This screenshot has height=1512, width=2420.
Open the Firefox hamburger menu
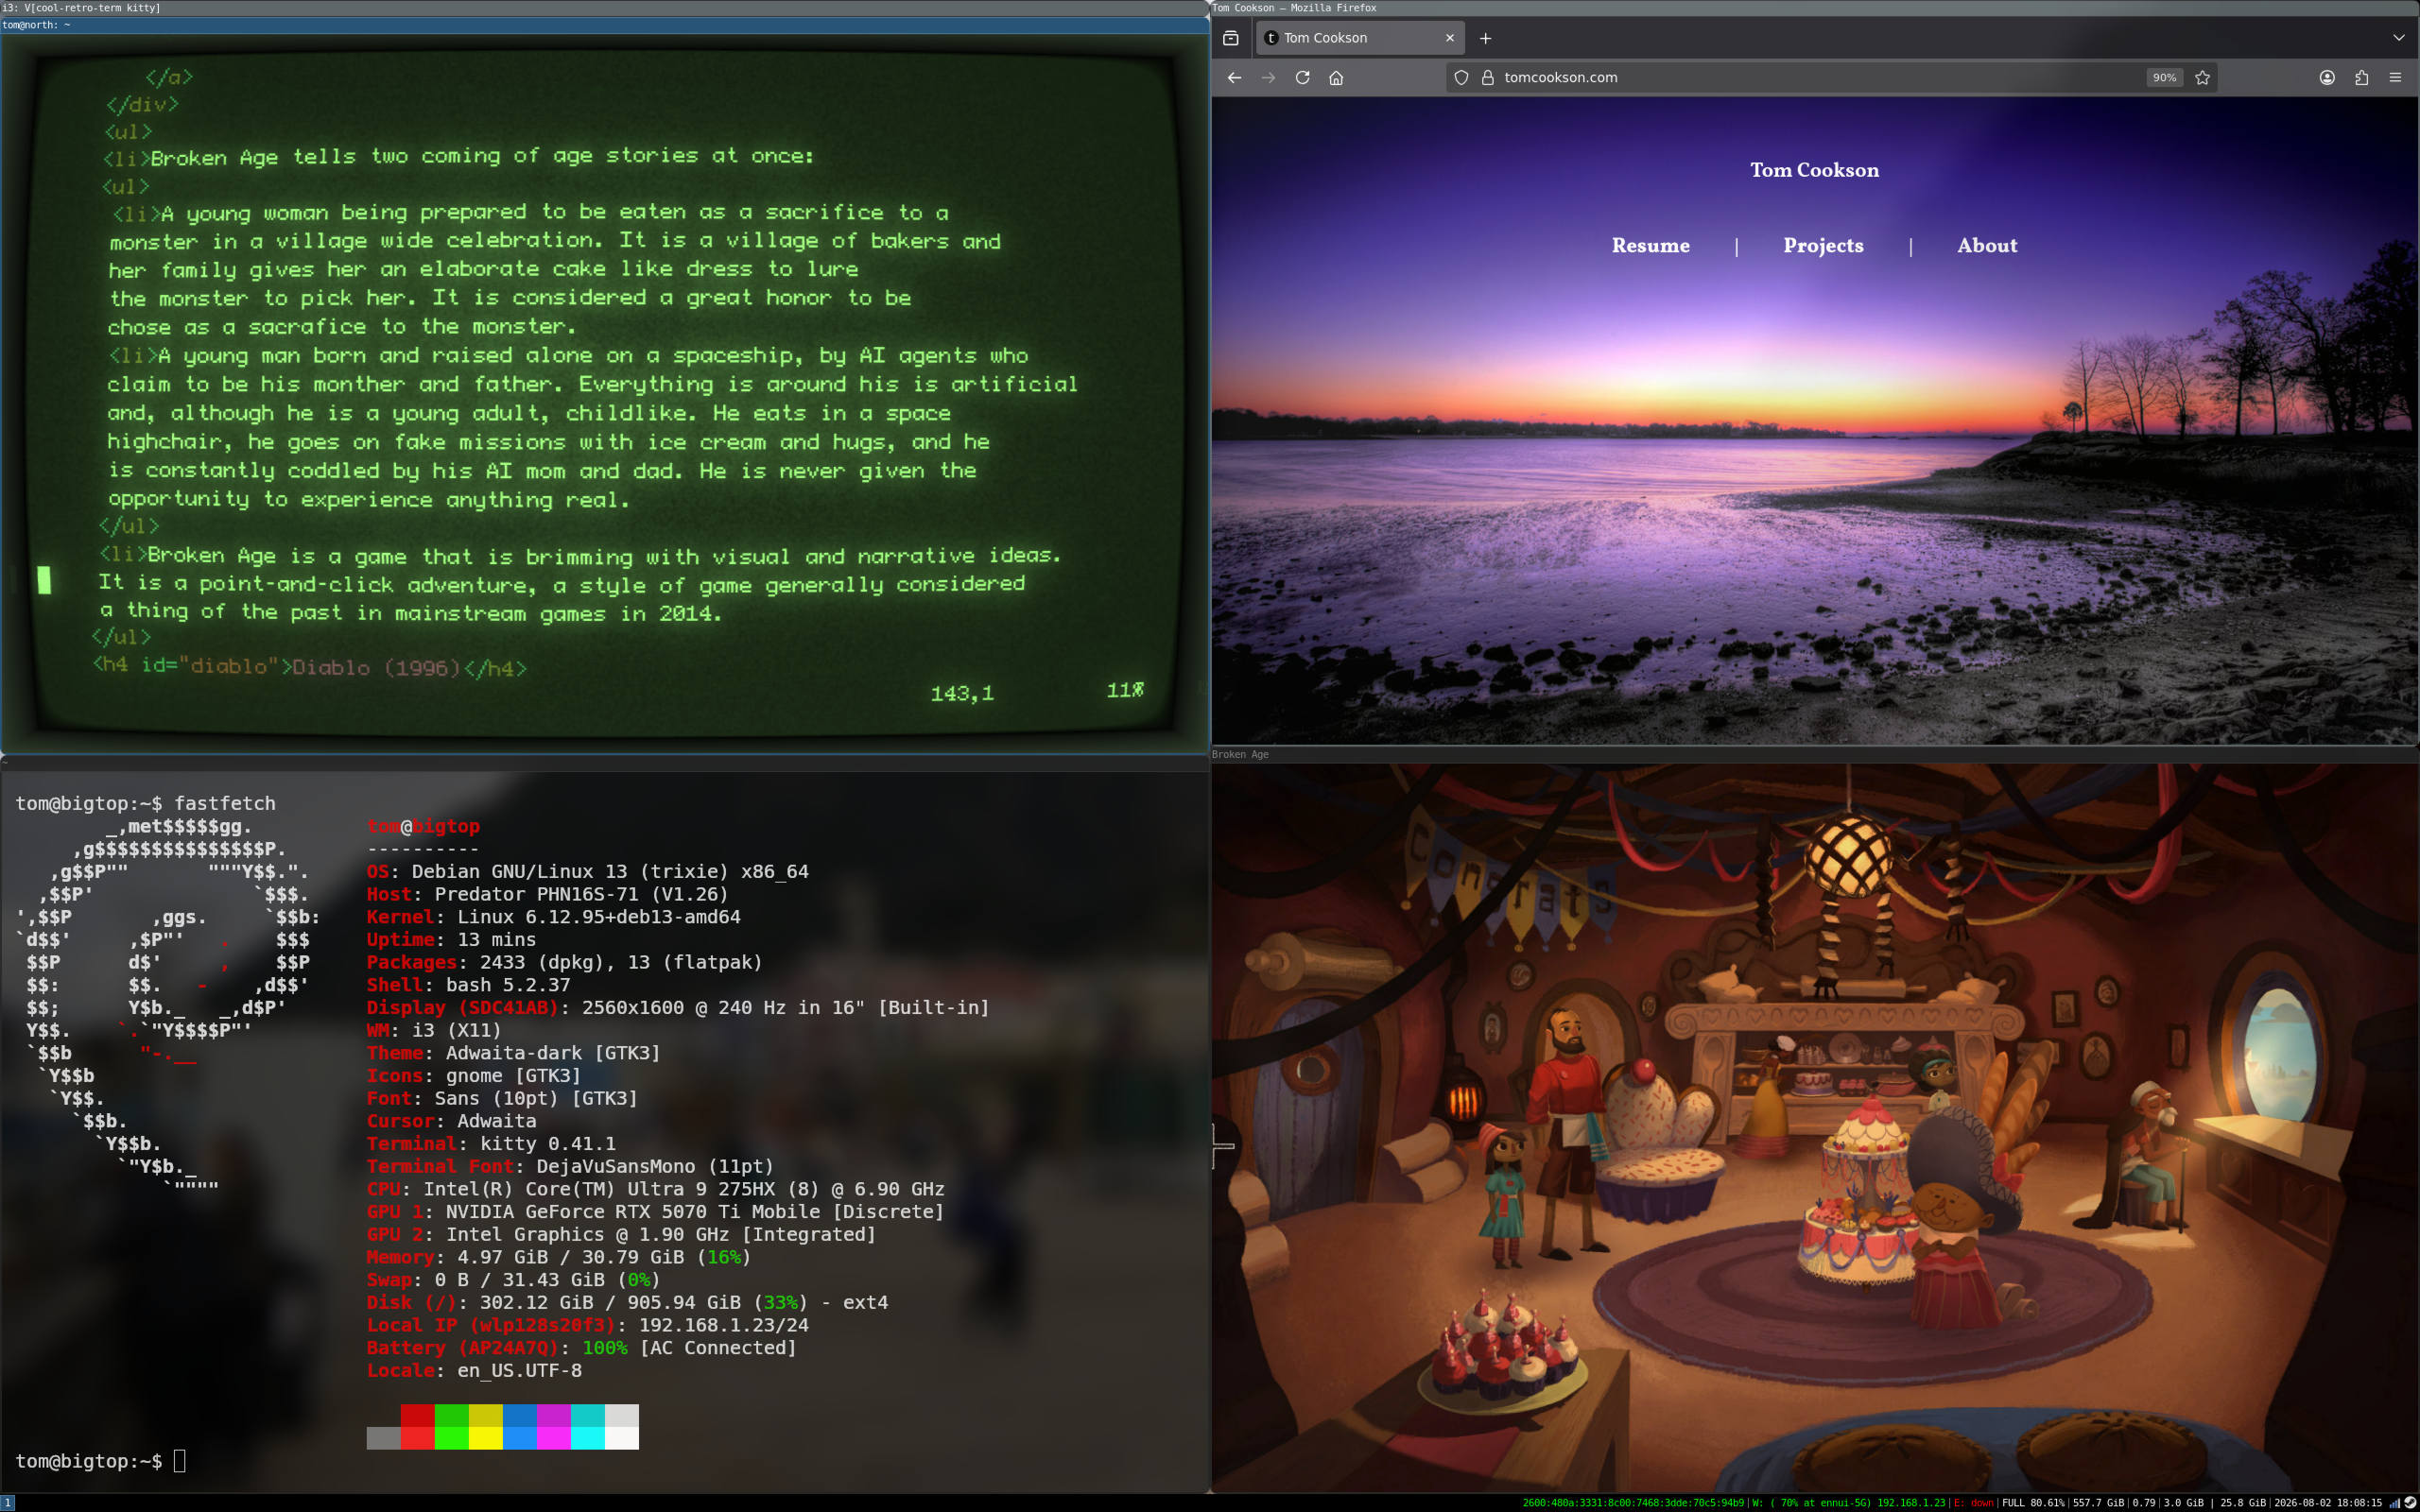(x=2395, y=77)
